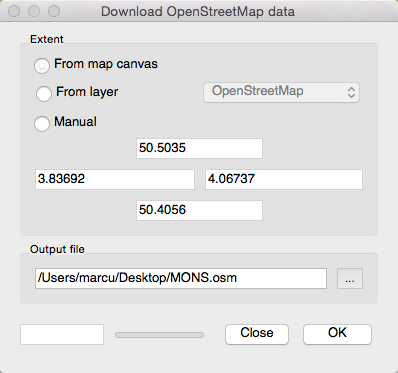Zoom the dialog with the window zoom button

[54, 11]
